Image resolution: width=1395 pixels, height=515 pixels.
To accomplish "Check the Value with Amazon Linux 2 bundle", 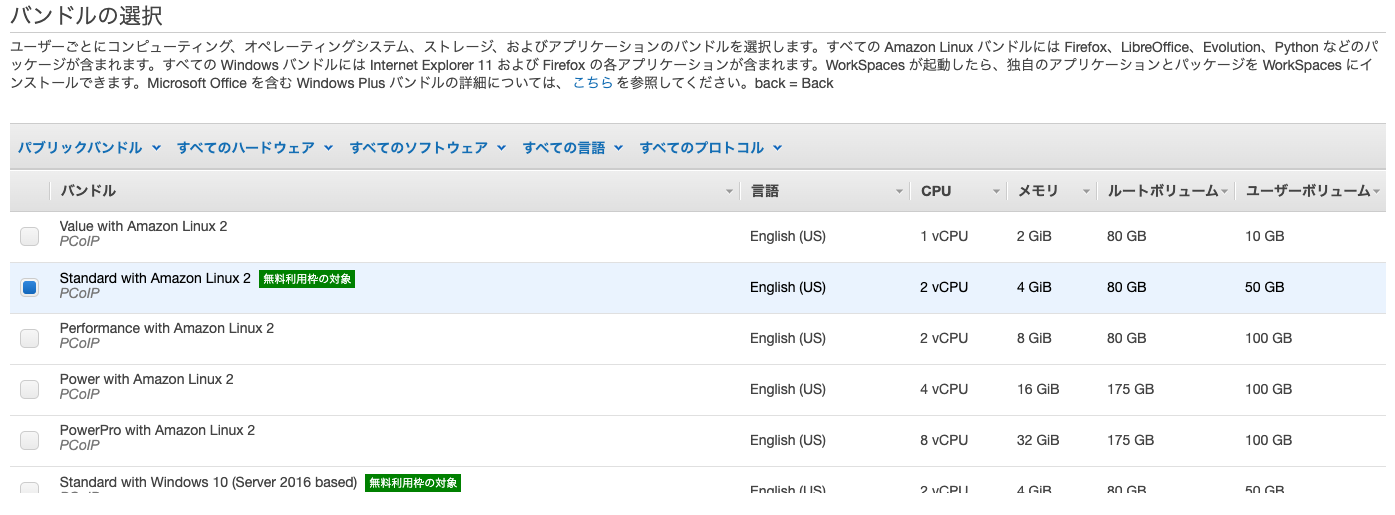I will click(30, 236).
